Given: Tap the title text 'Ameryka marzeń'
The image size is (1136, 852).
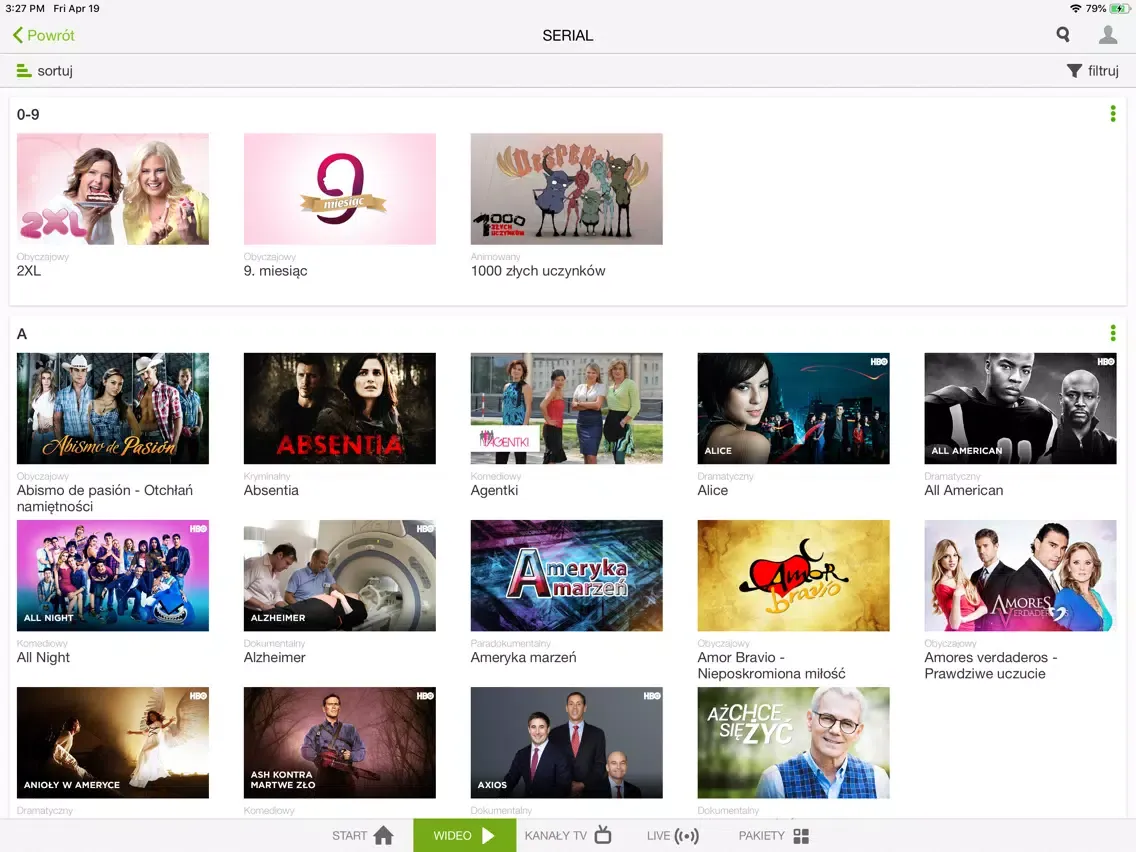Looking at the screenshot, I should (523, 657).
